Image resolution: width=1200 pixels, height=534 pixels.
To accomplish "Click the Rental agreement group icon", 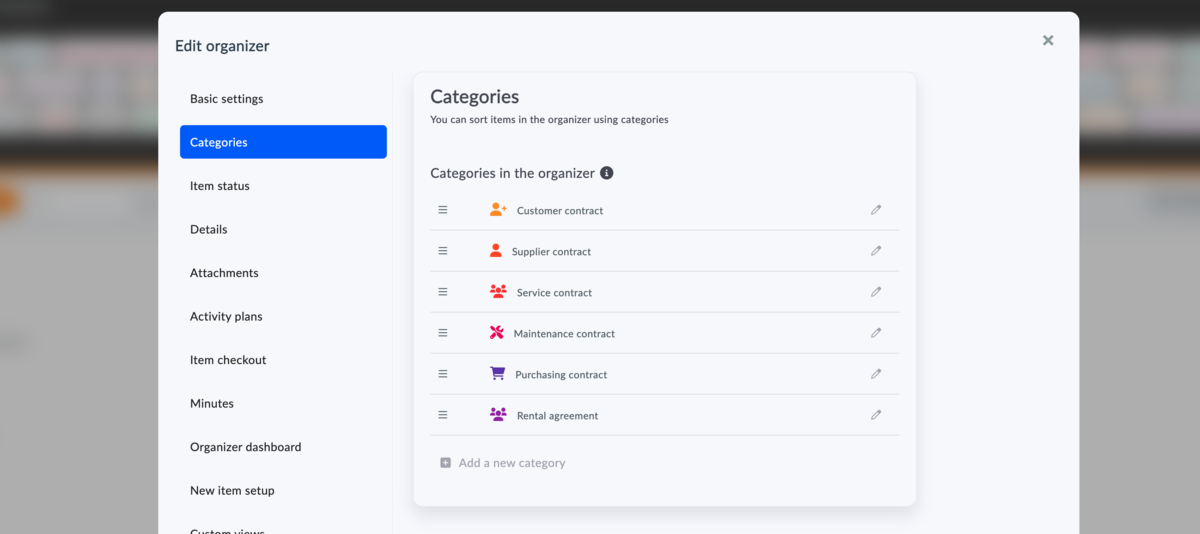I will click(x=498, y=415).
